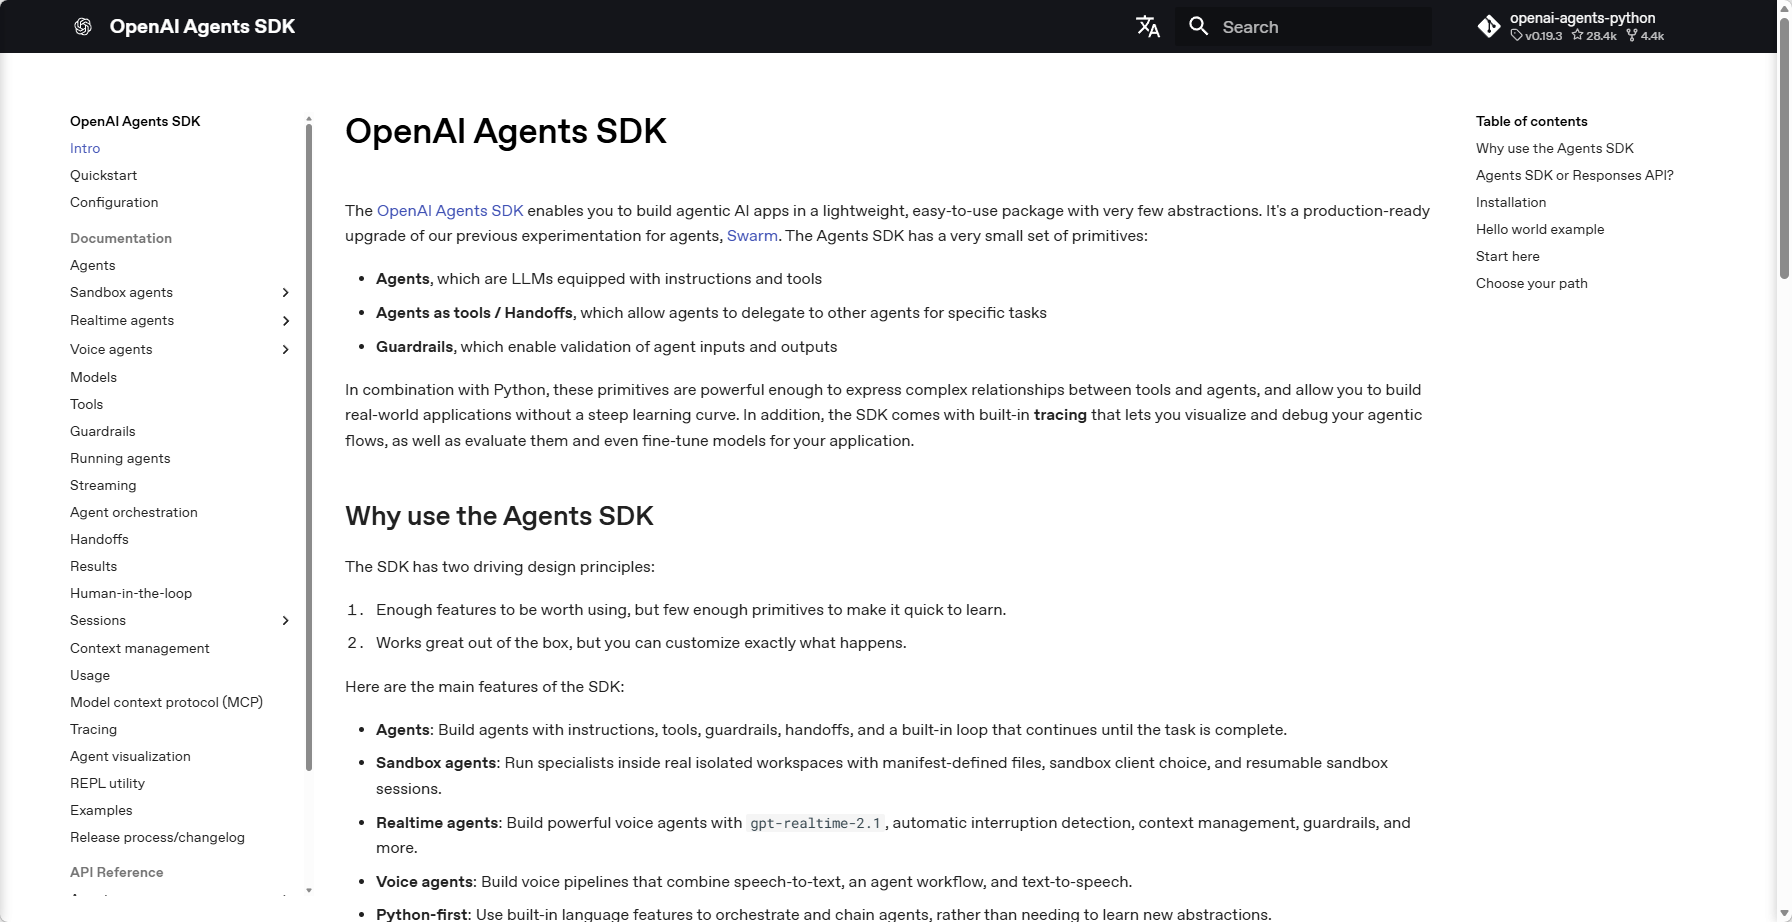The height and width of the screenshot is (922, 1792).
Task: Jump to Hello world example section
Action: click(1540, 229)
